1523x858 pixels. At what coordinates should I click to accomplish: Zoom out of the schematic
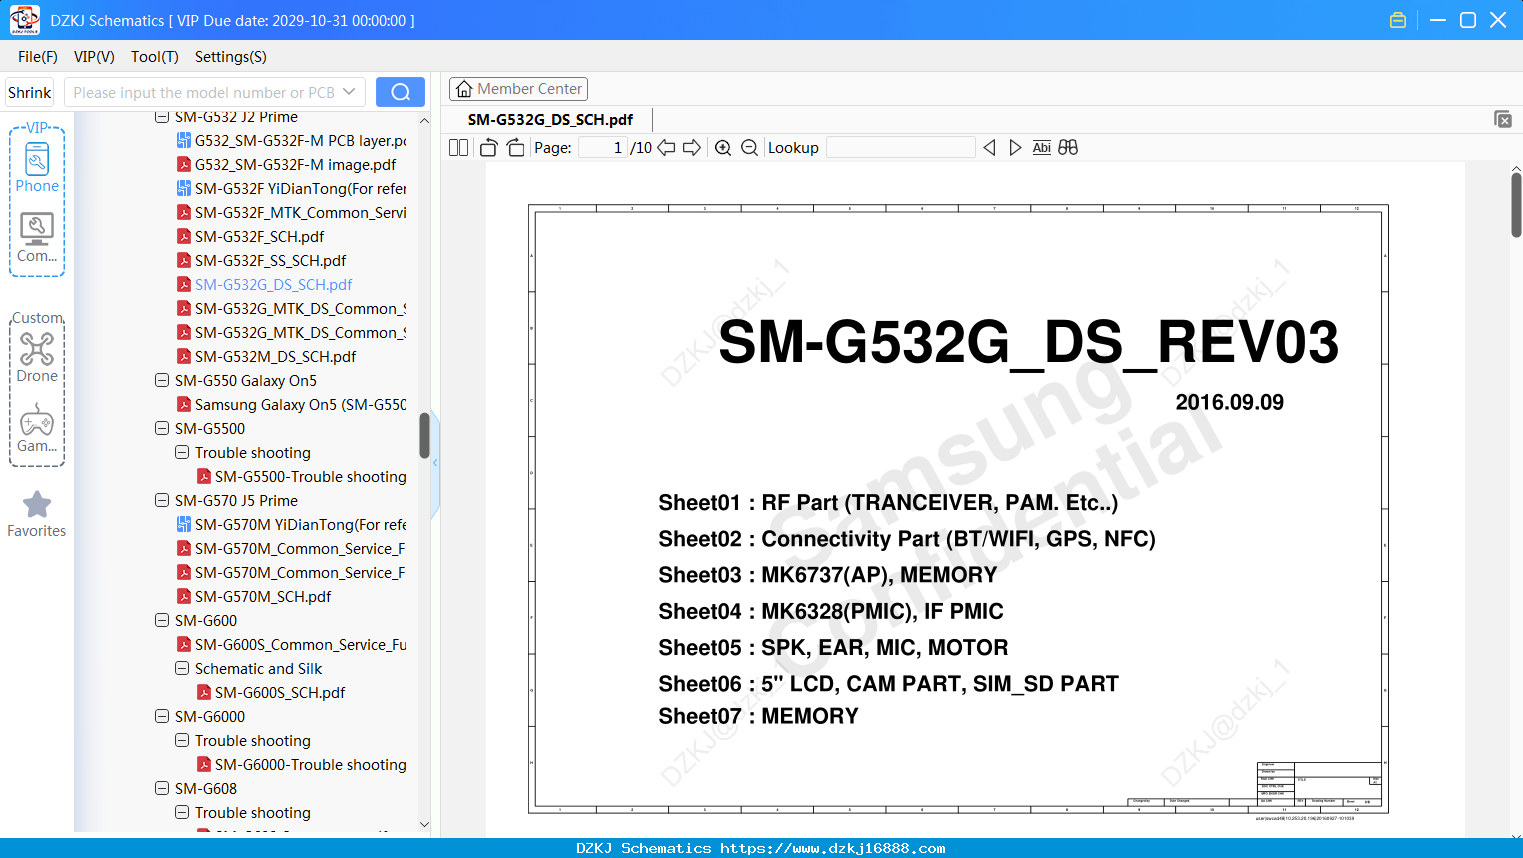[x=749, y=148]
